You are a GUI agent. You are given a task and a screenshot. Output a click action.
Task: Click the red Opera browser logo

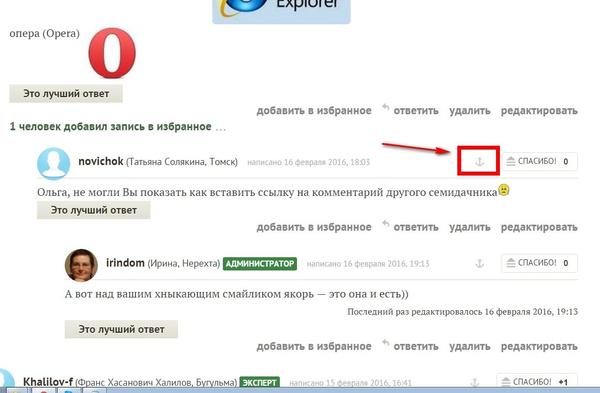[112, 53]
